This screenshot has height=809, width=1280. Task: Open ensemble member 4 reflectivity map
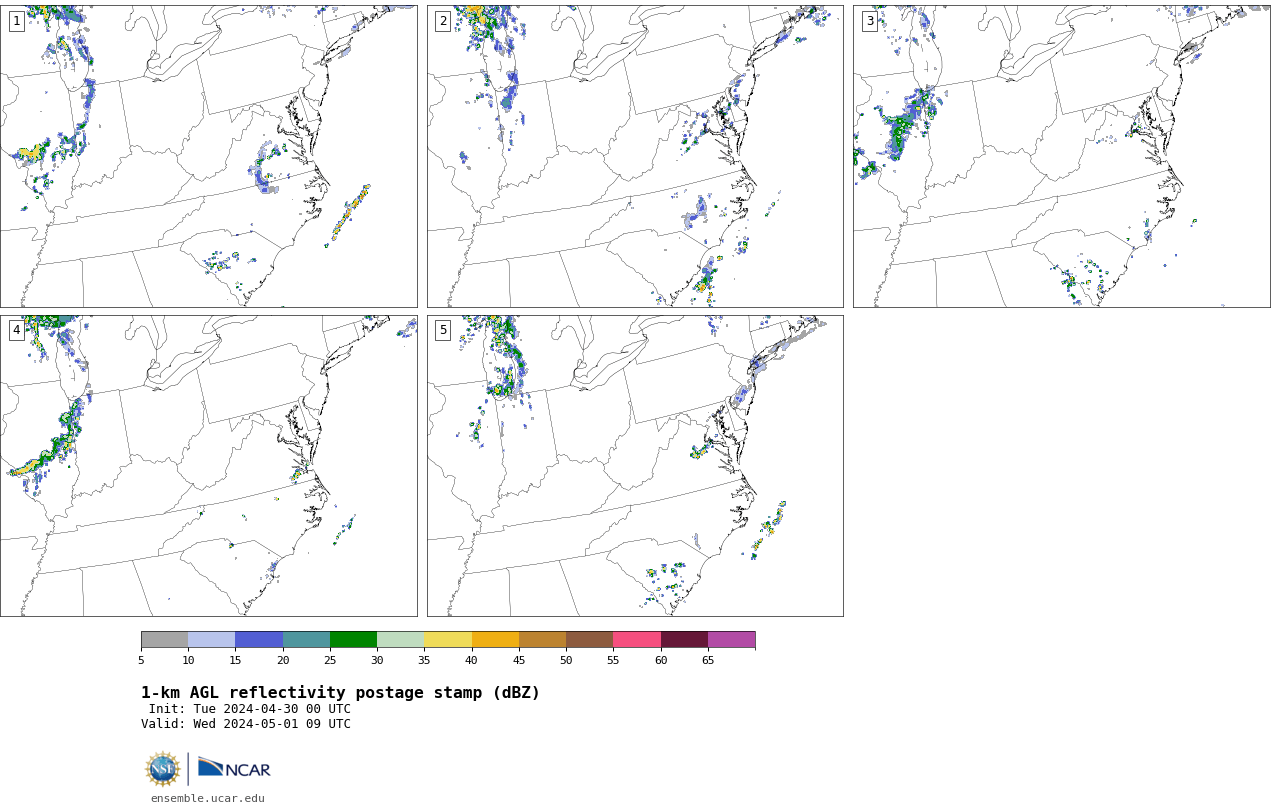(x=208, y=466)
